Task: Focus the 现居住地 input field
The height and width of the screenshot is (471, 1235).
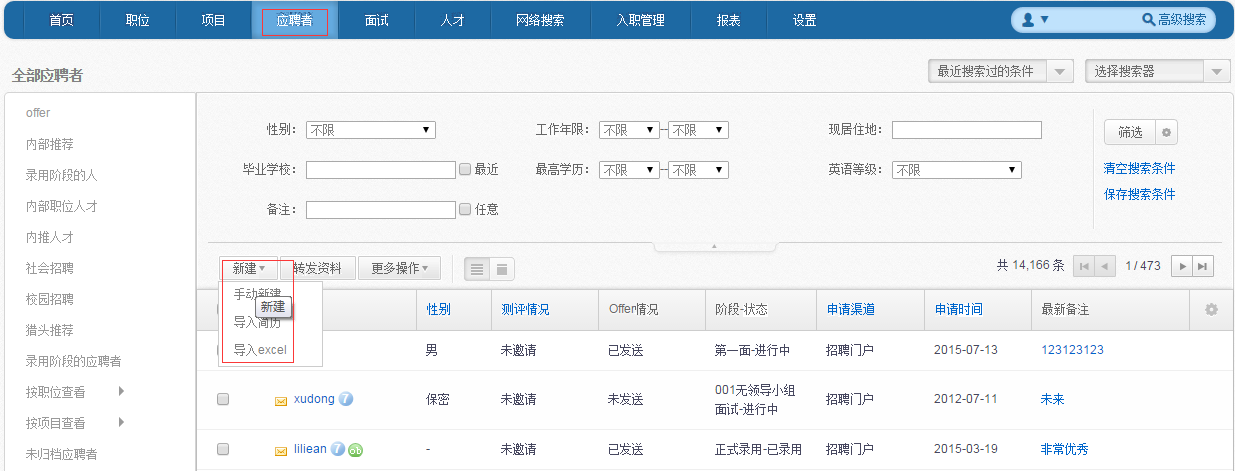Action: coord(967,130)
